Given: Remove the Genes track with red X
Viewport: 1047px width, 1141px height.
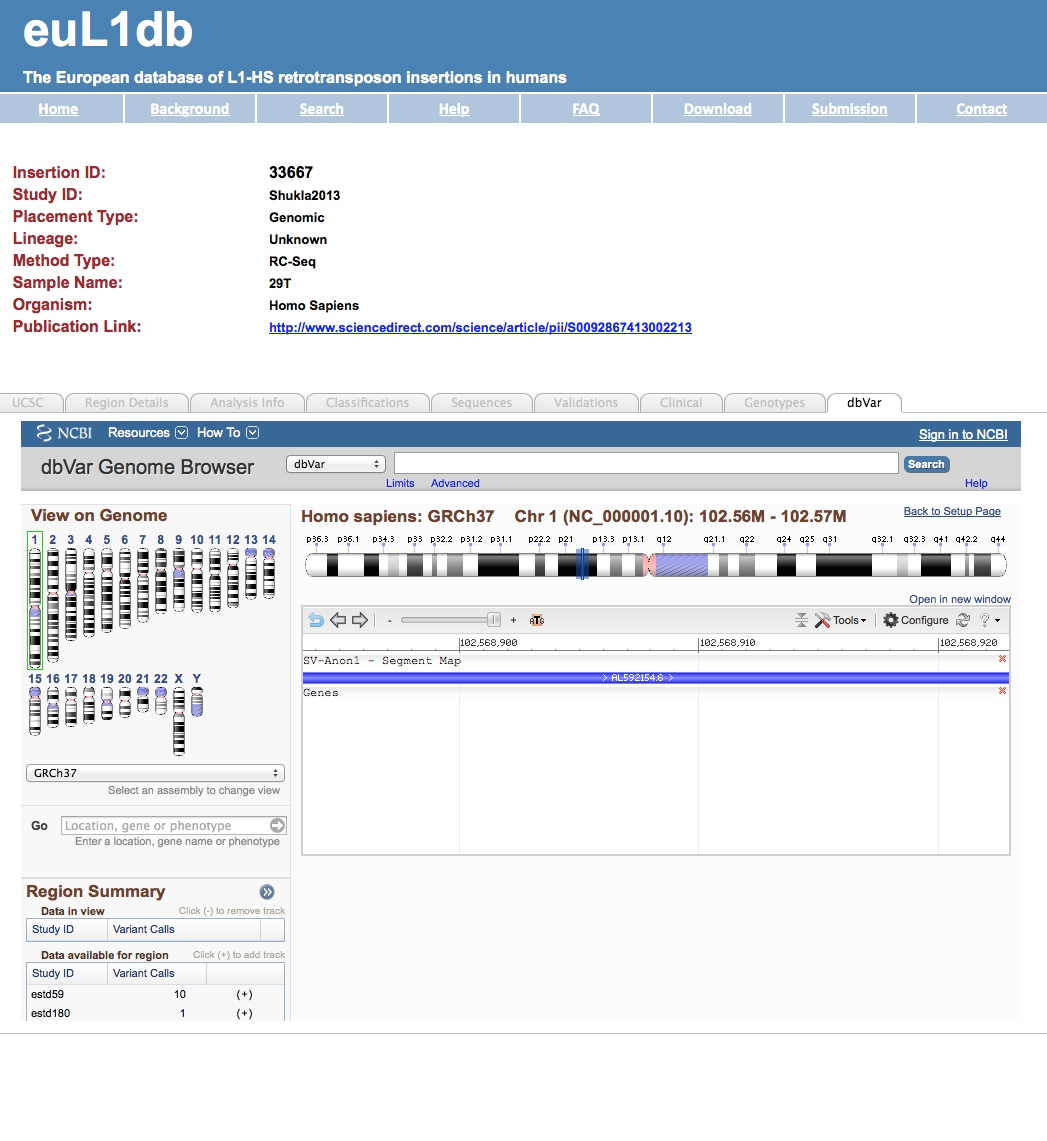Looking at the screenshot, I should (x=1002, y=691).
